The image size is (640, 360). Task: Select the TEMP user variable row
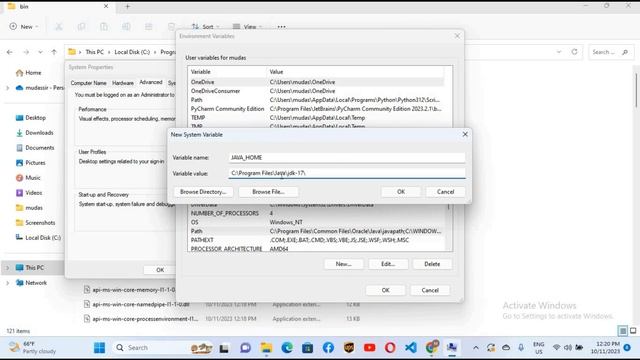317,118
